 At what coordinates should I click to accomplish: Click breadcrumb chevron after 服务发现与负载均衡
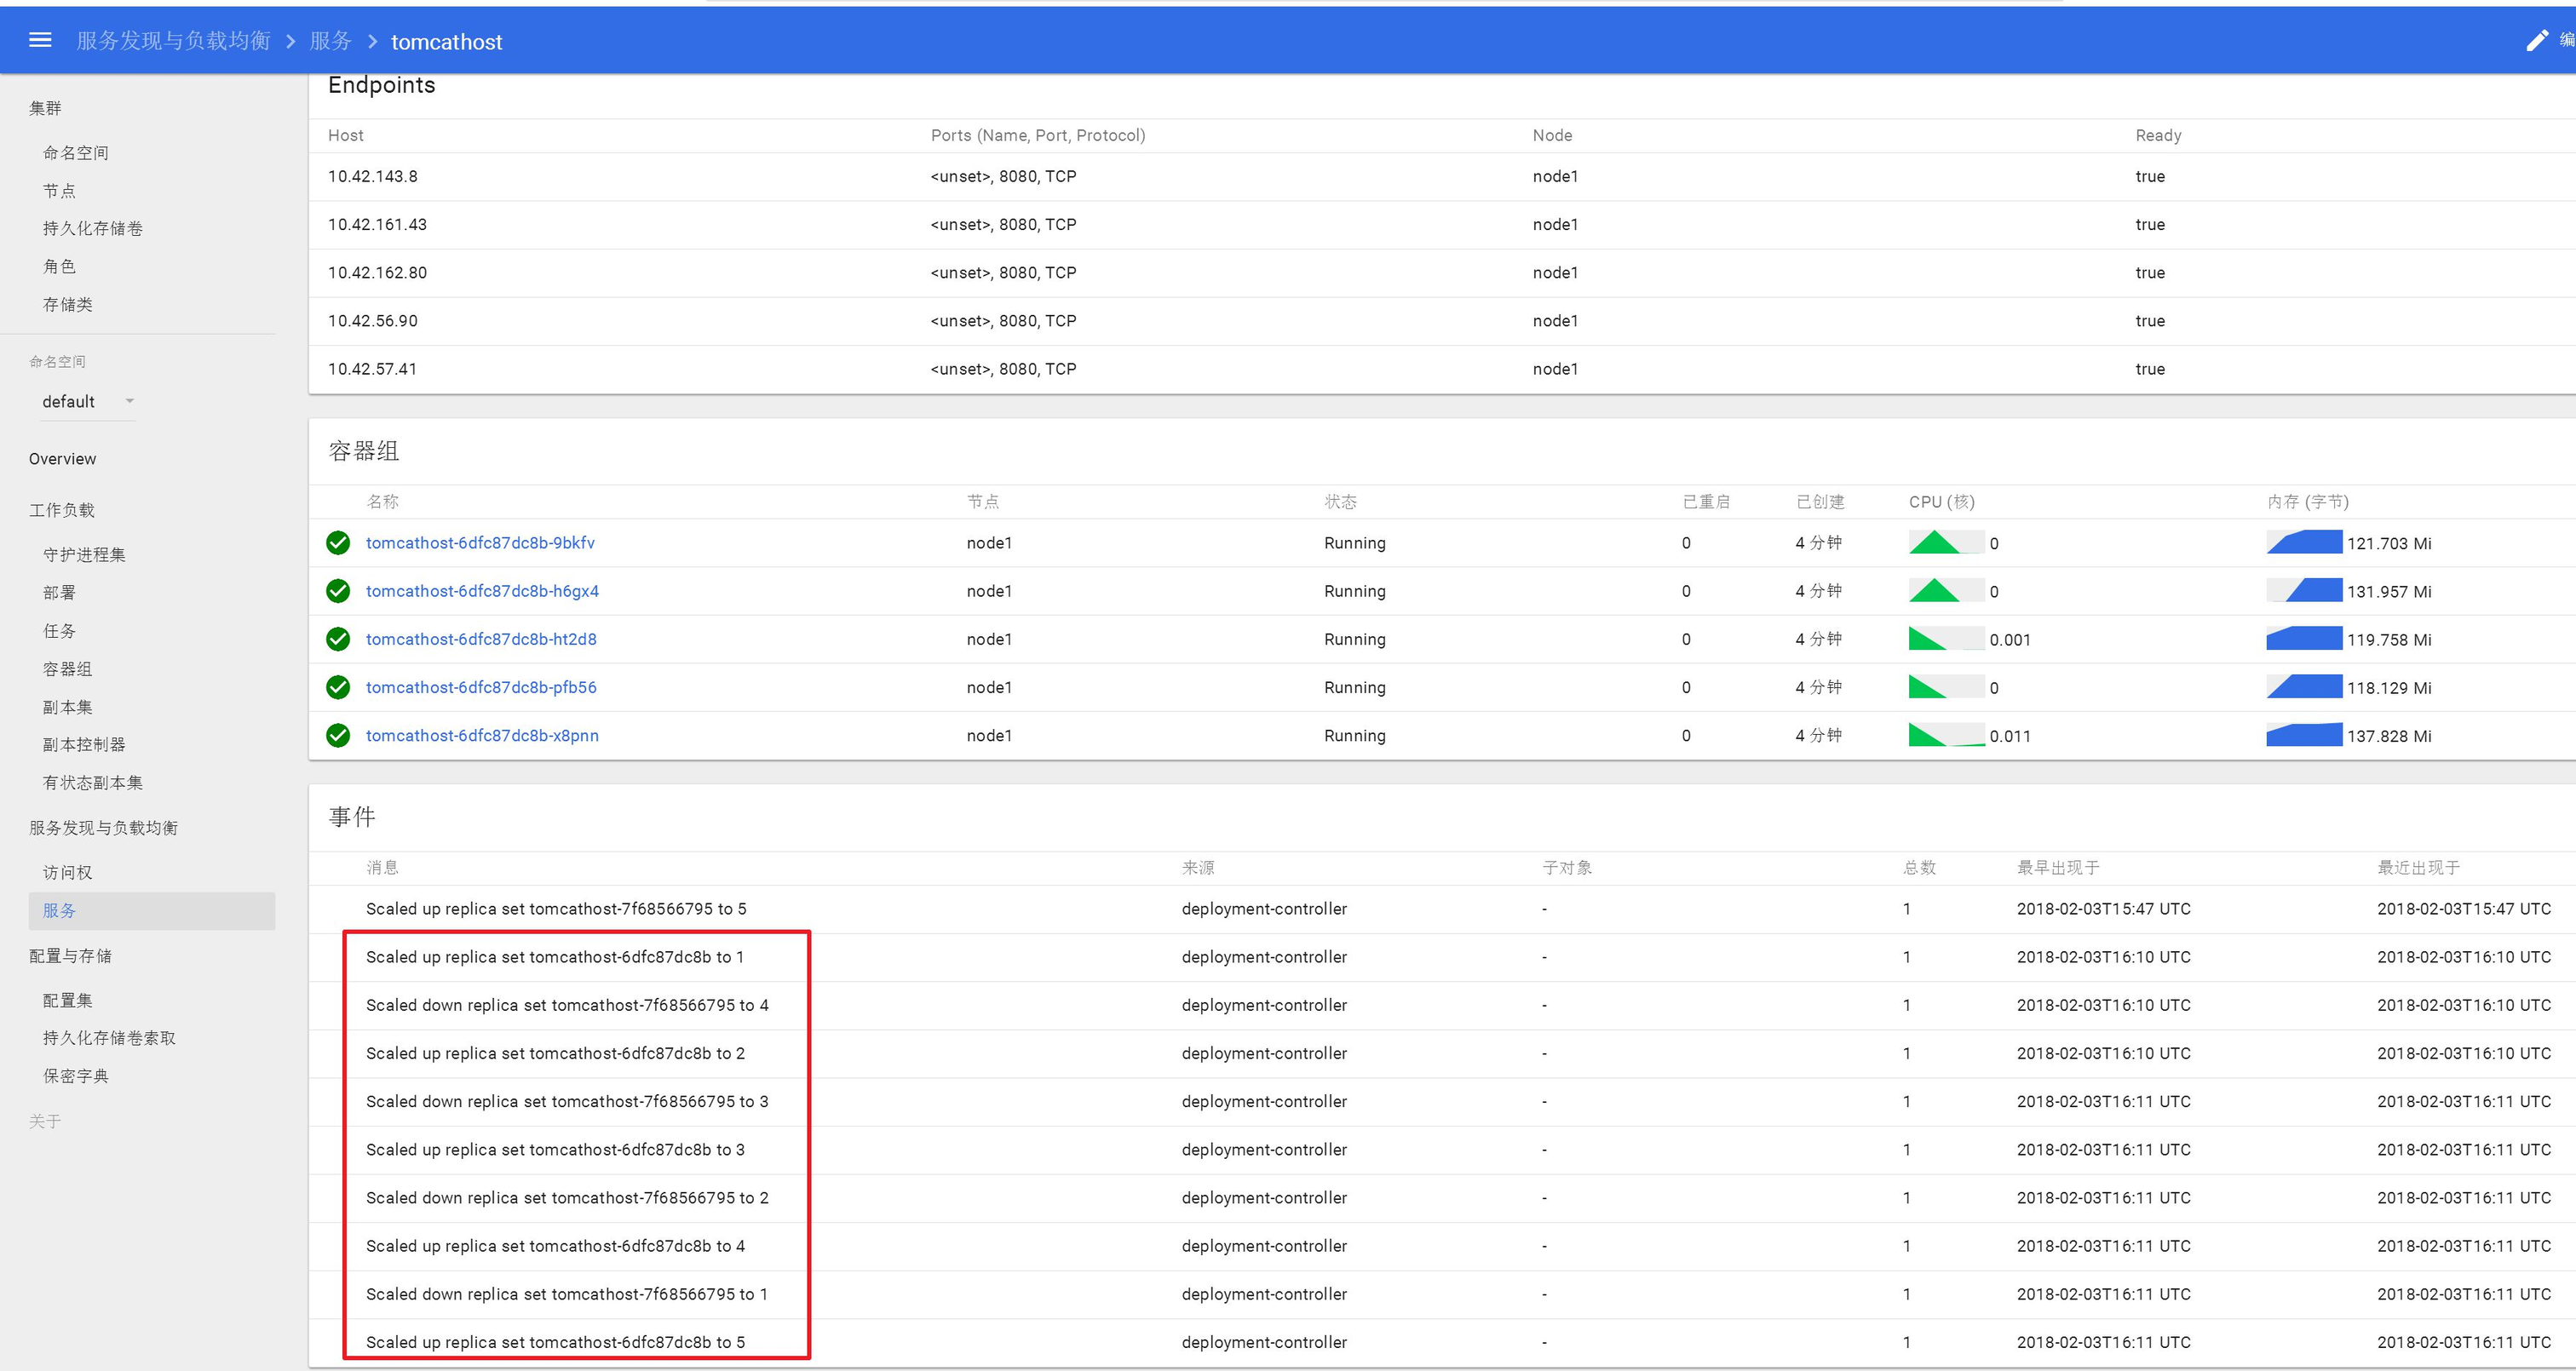coord(291,41)
